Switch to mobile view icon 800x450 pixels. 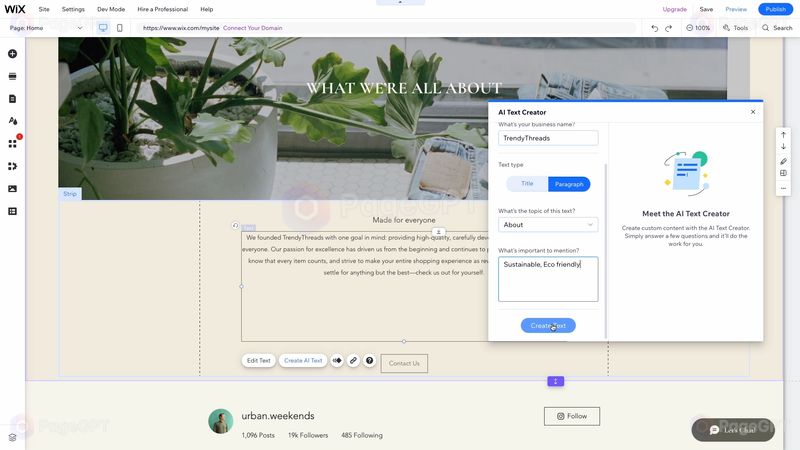click(119, 28)
